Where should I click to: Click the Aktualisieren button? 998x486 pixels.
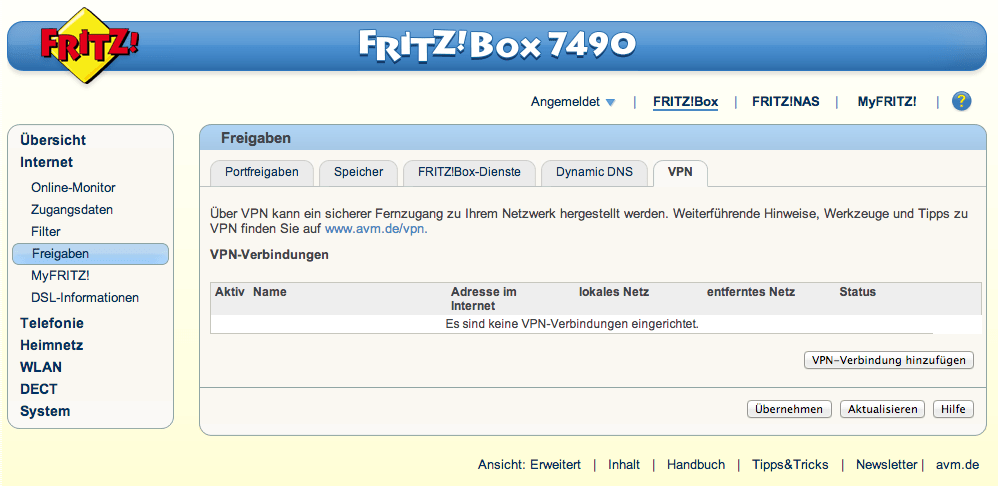882,409
